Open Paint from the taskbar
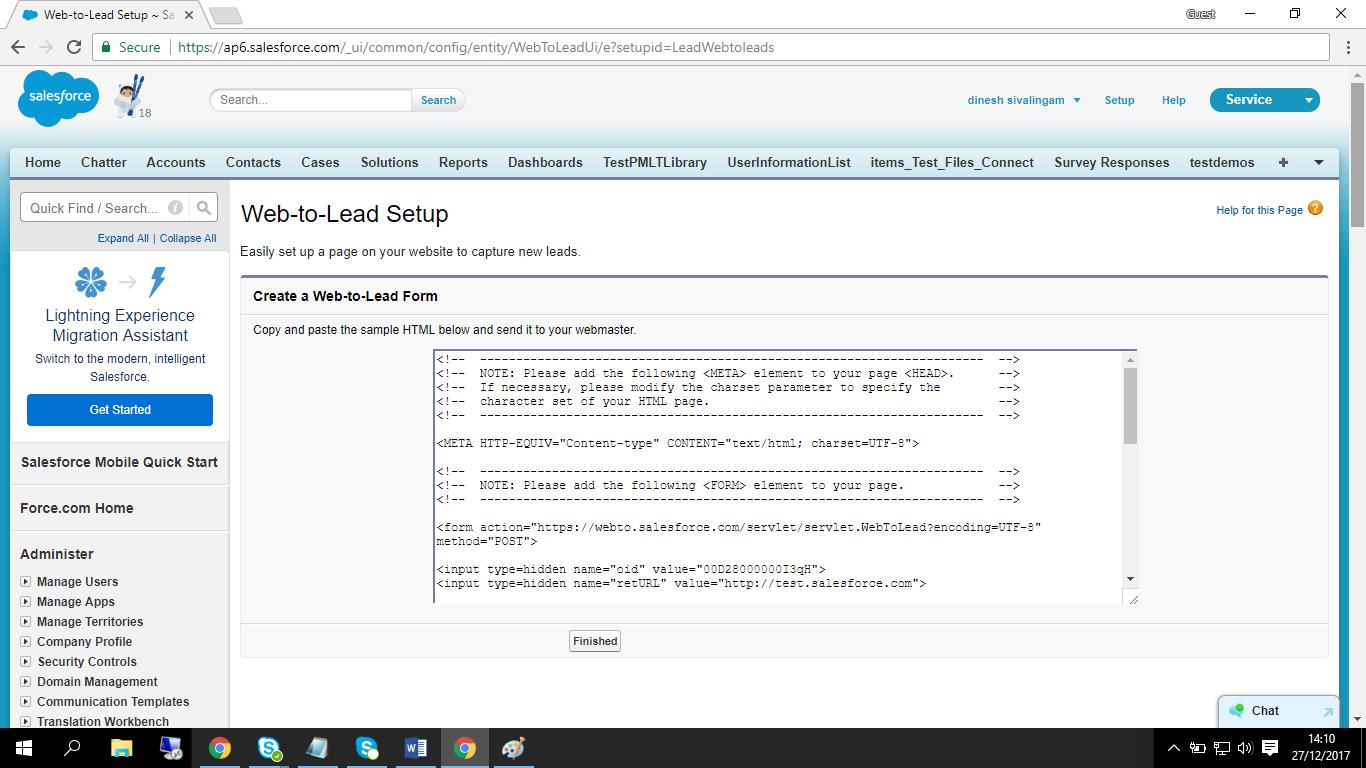This screenshot has width=1366, height=768. pos(513,748)
